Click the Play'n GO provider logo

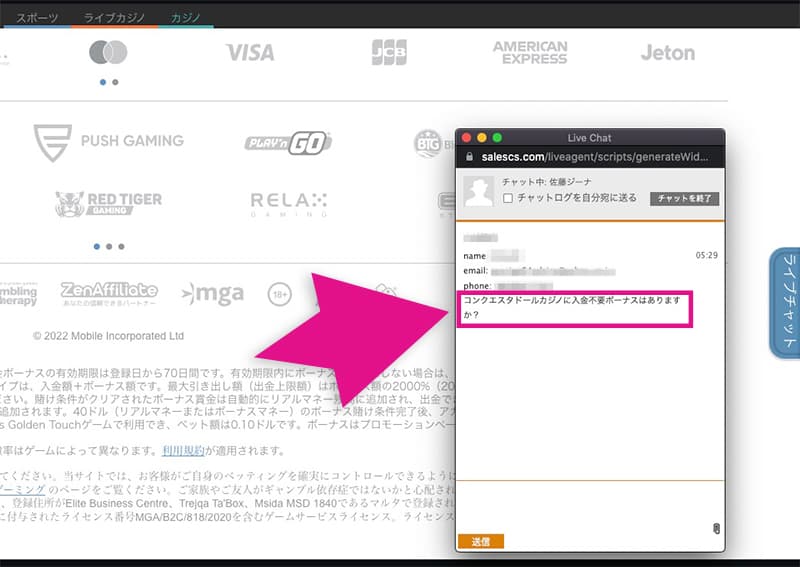(288, 143)
